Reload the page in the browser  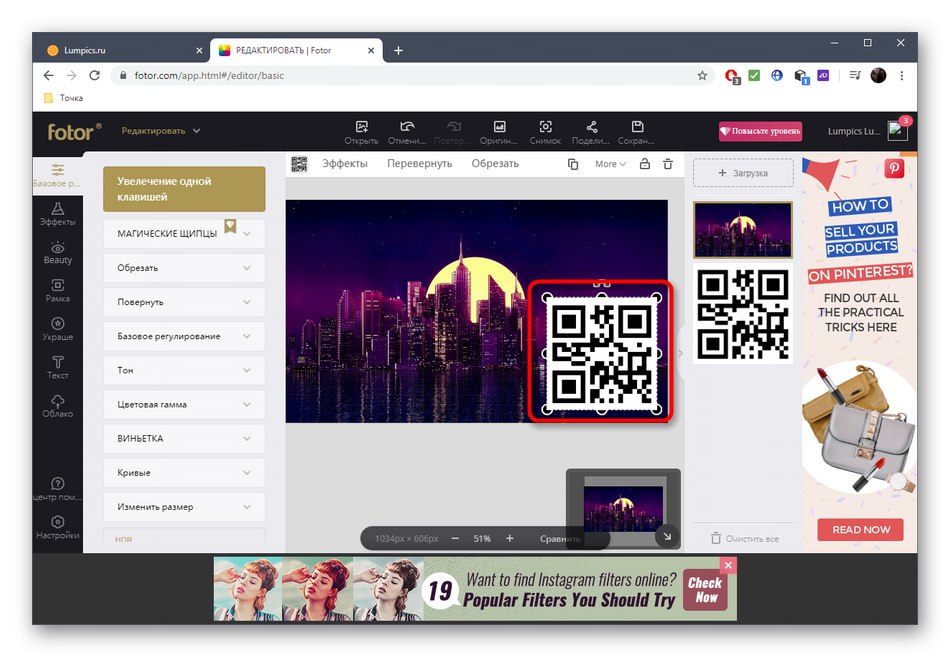point(95,75)
